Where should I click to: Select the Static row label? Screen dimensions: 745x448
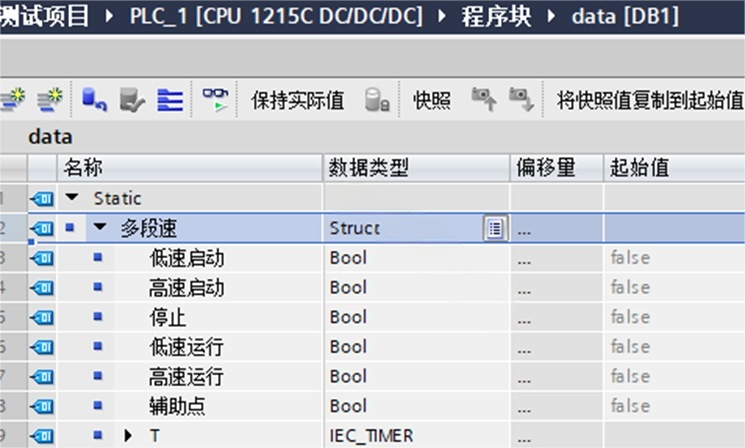pyautogui.click(x=117, y=198)
